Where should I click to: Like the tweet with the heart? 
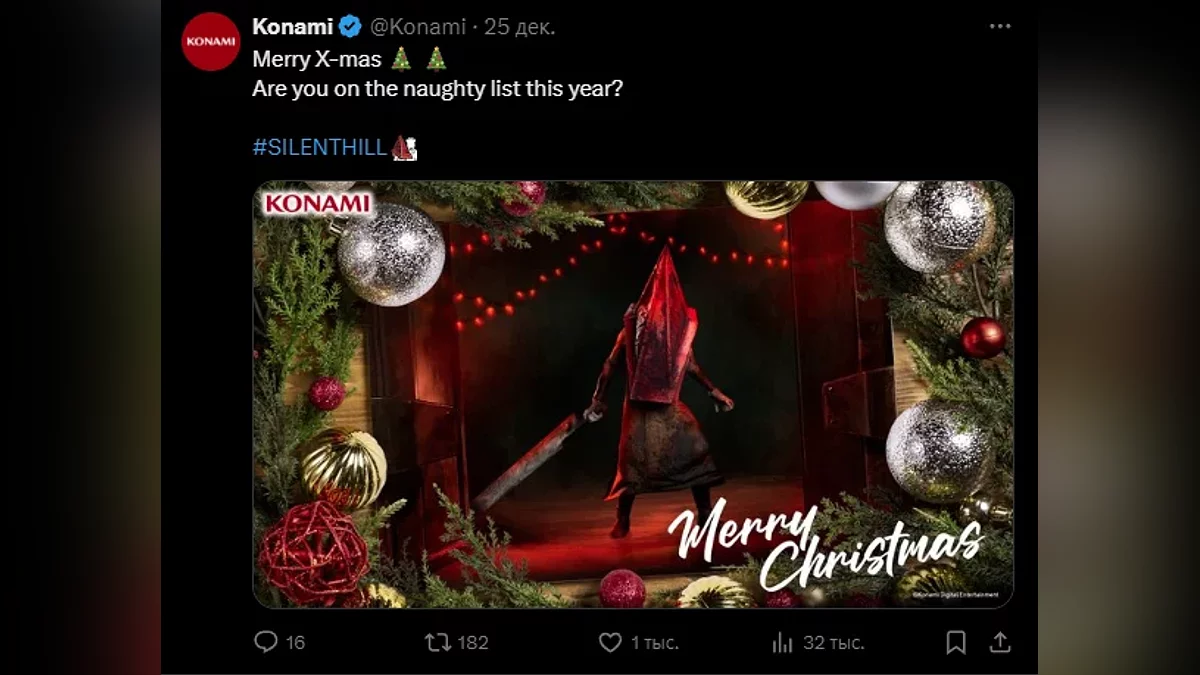610,642
